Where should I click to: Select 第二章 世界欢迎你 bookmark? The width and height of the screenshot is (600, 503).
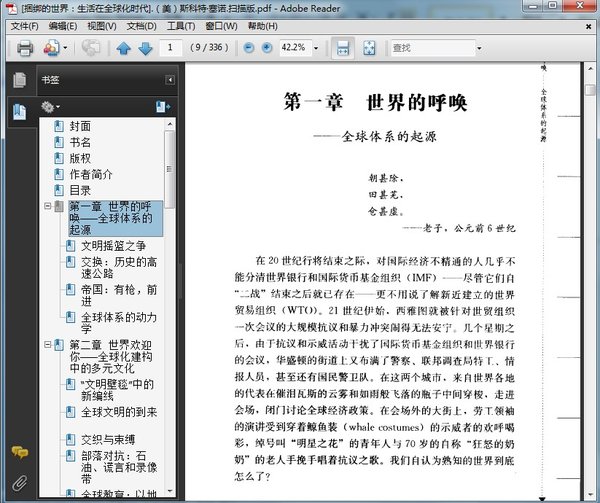[111, 356]
